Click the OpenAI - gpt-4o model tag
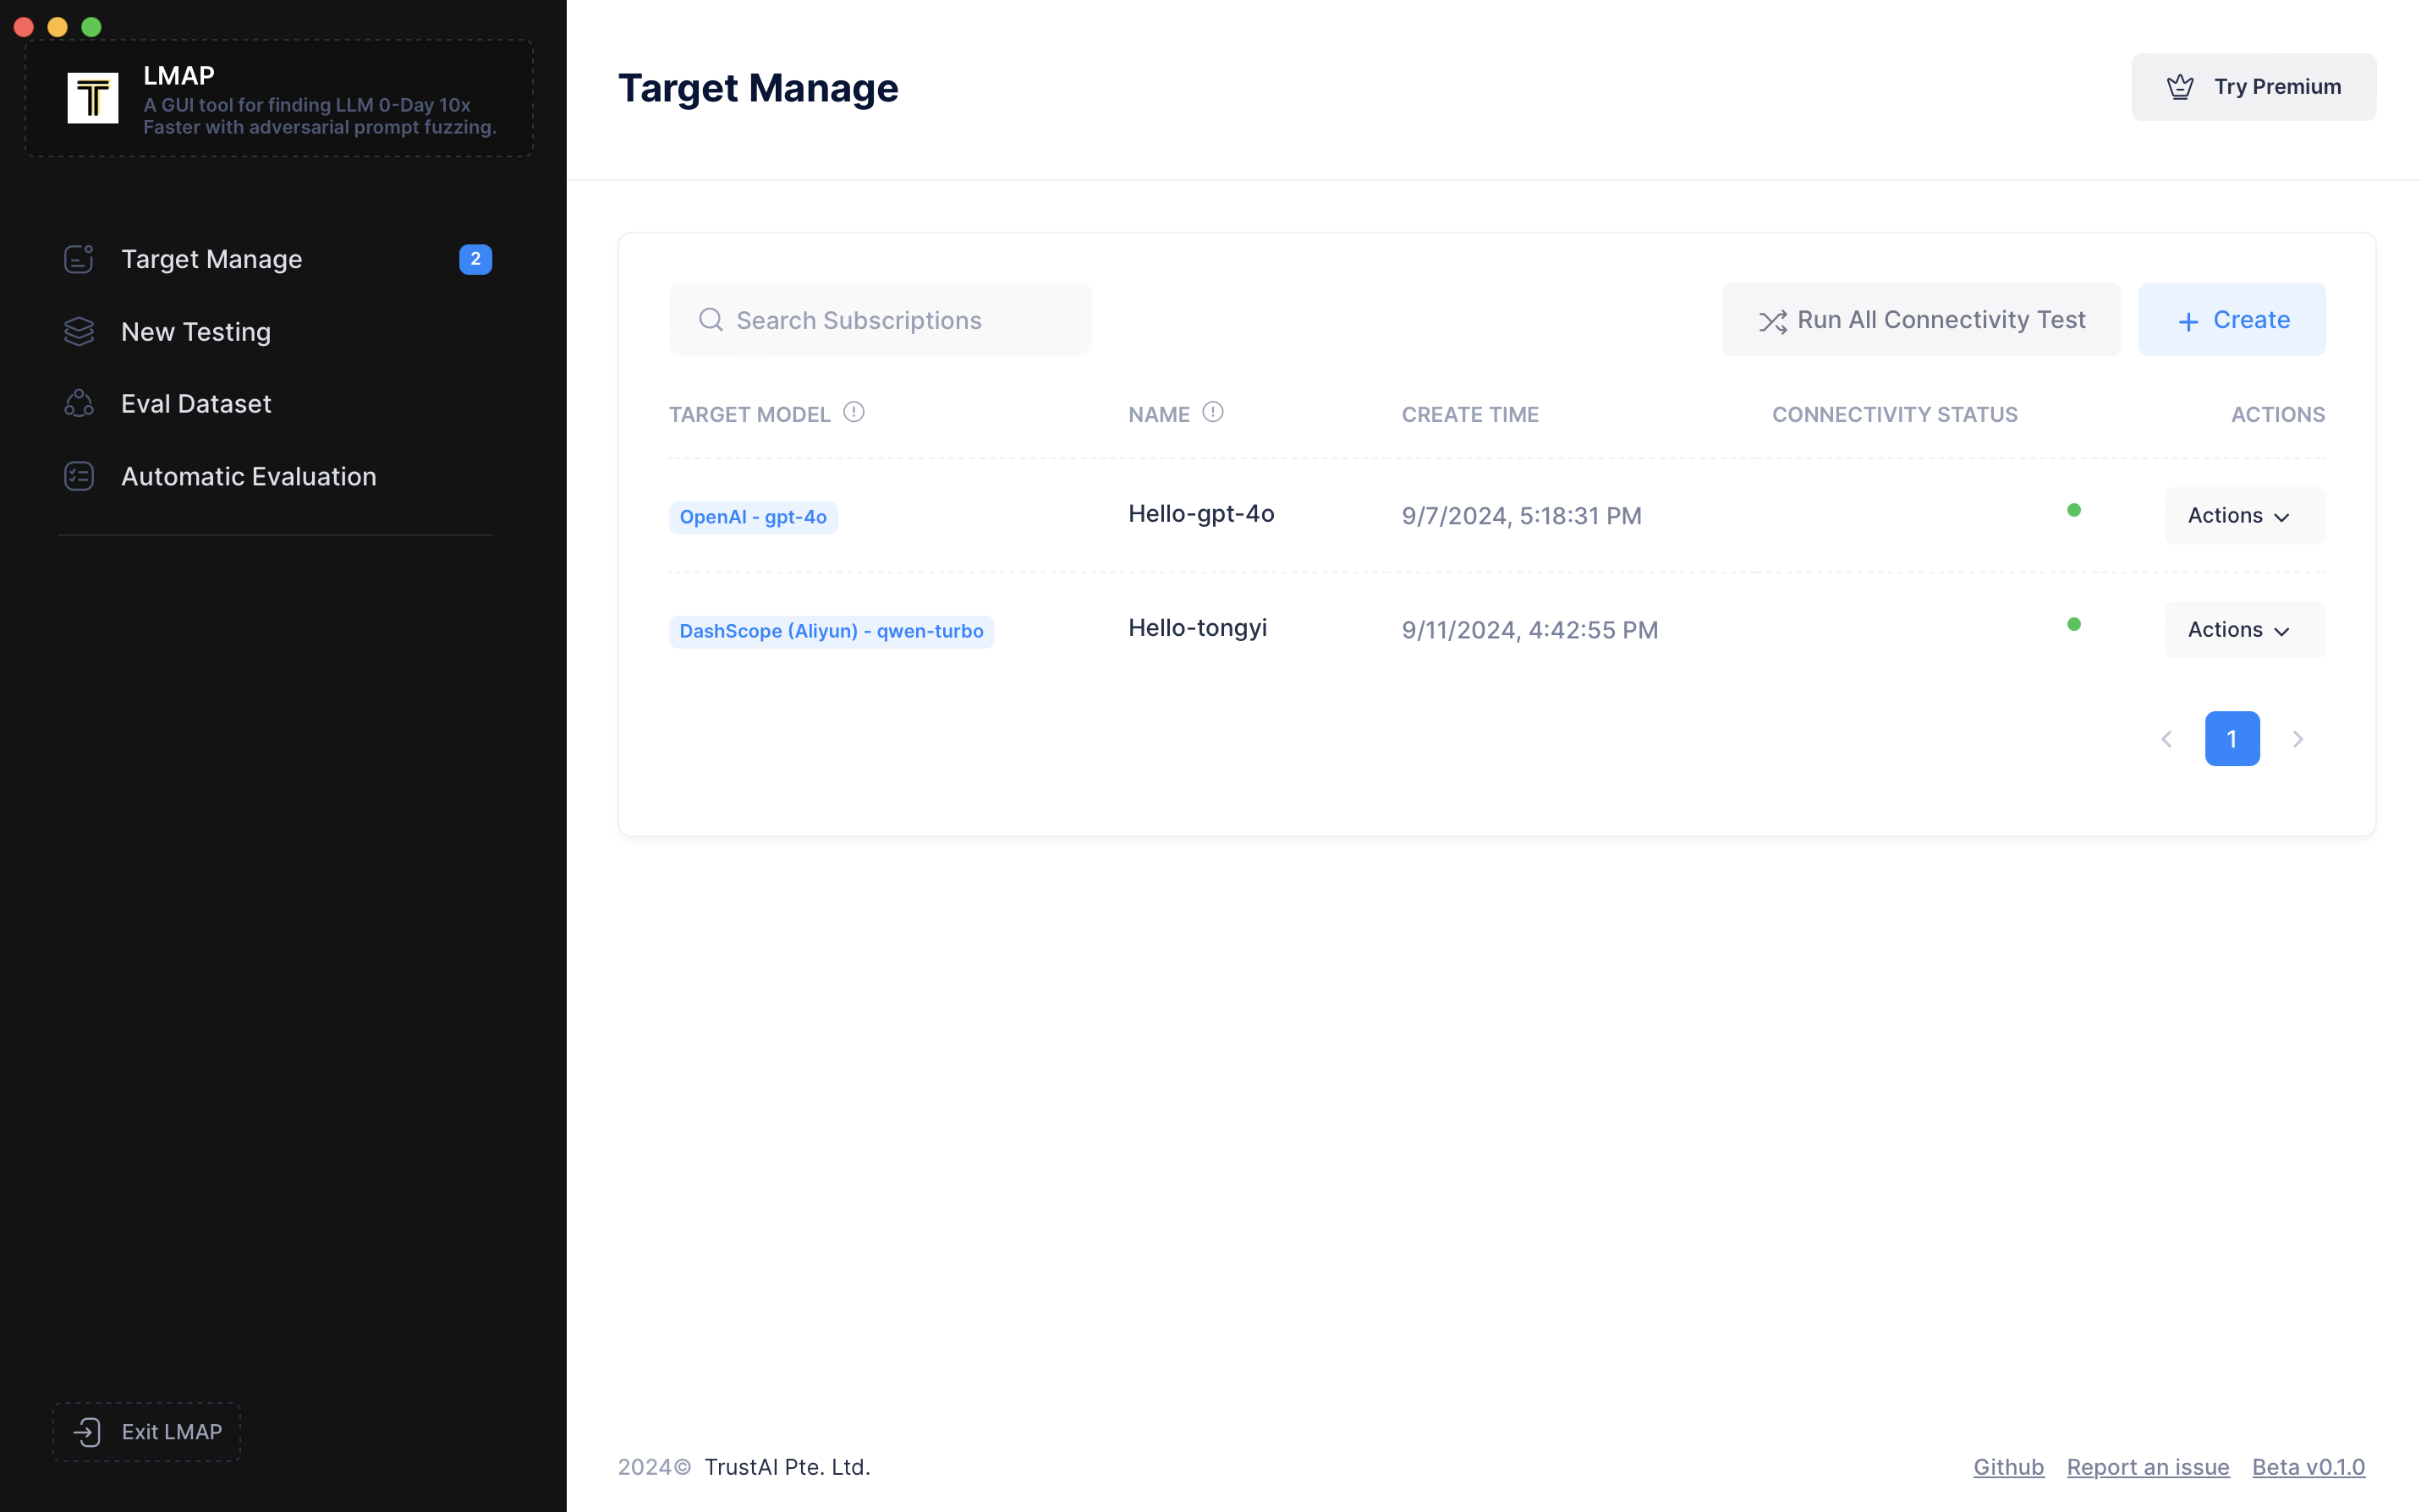2421x1512 pixels. [x=752, y=517]
